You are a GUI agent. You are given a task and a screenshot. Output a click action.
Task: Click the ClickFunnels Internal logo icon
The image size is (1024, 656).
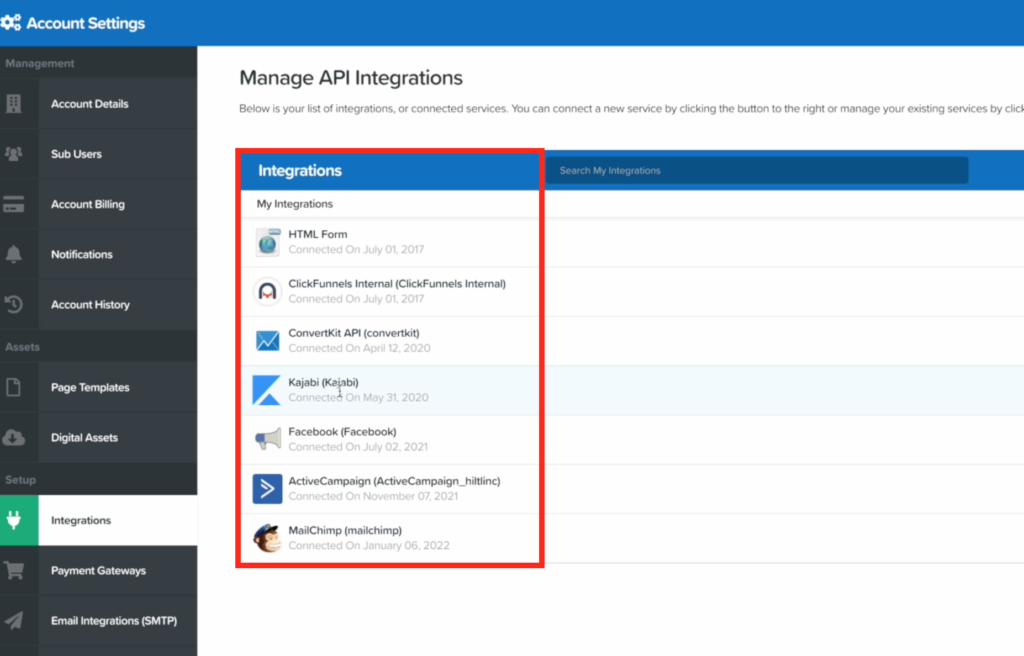point(267,291)
